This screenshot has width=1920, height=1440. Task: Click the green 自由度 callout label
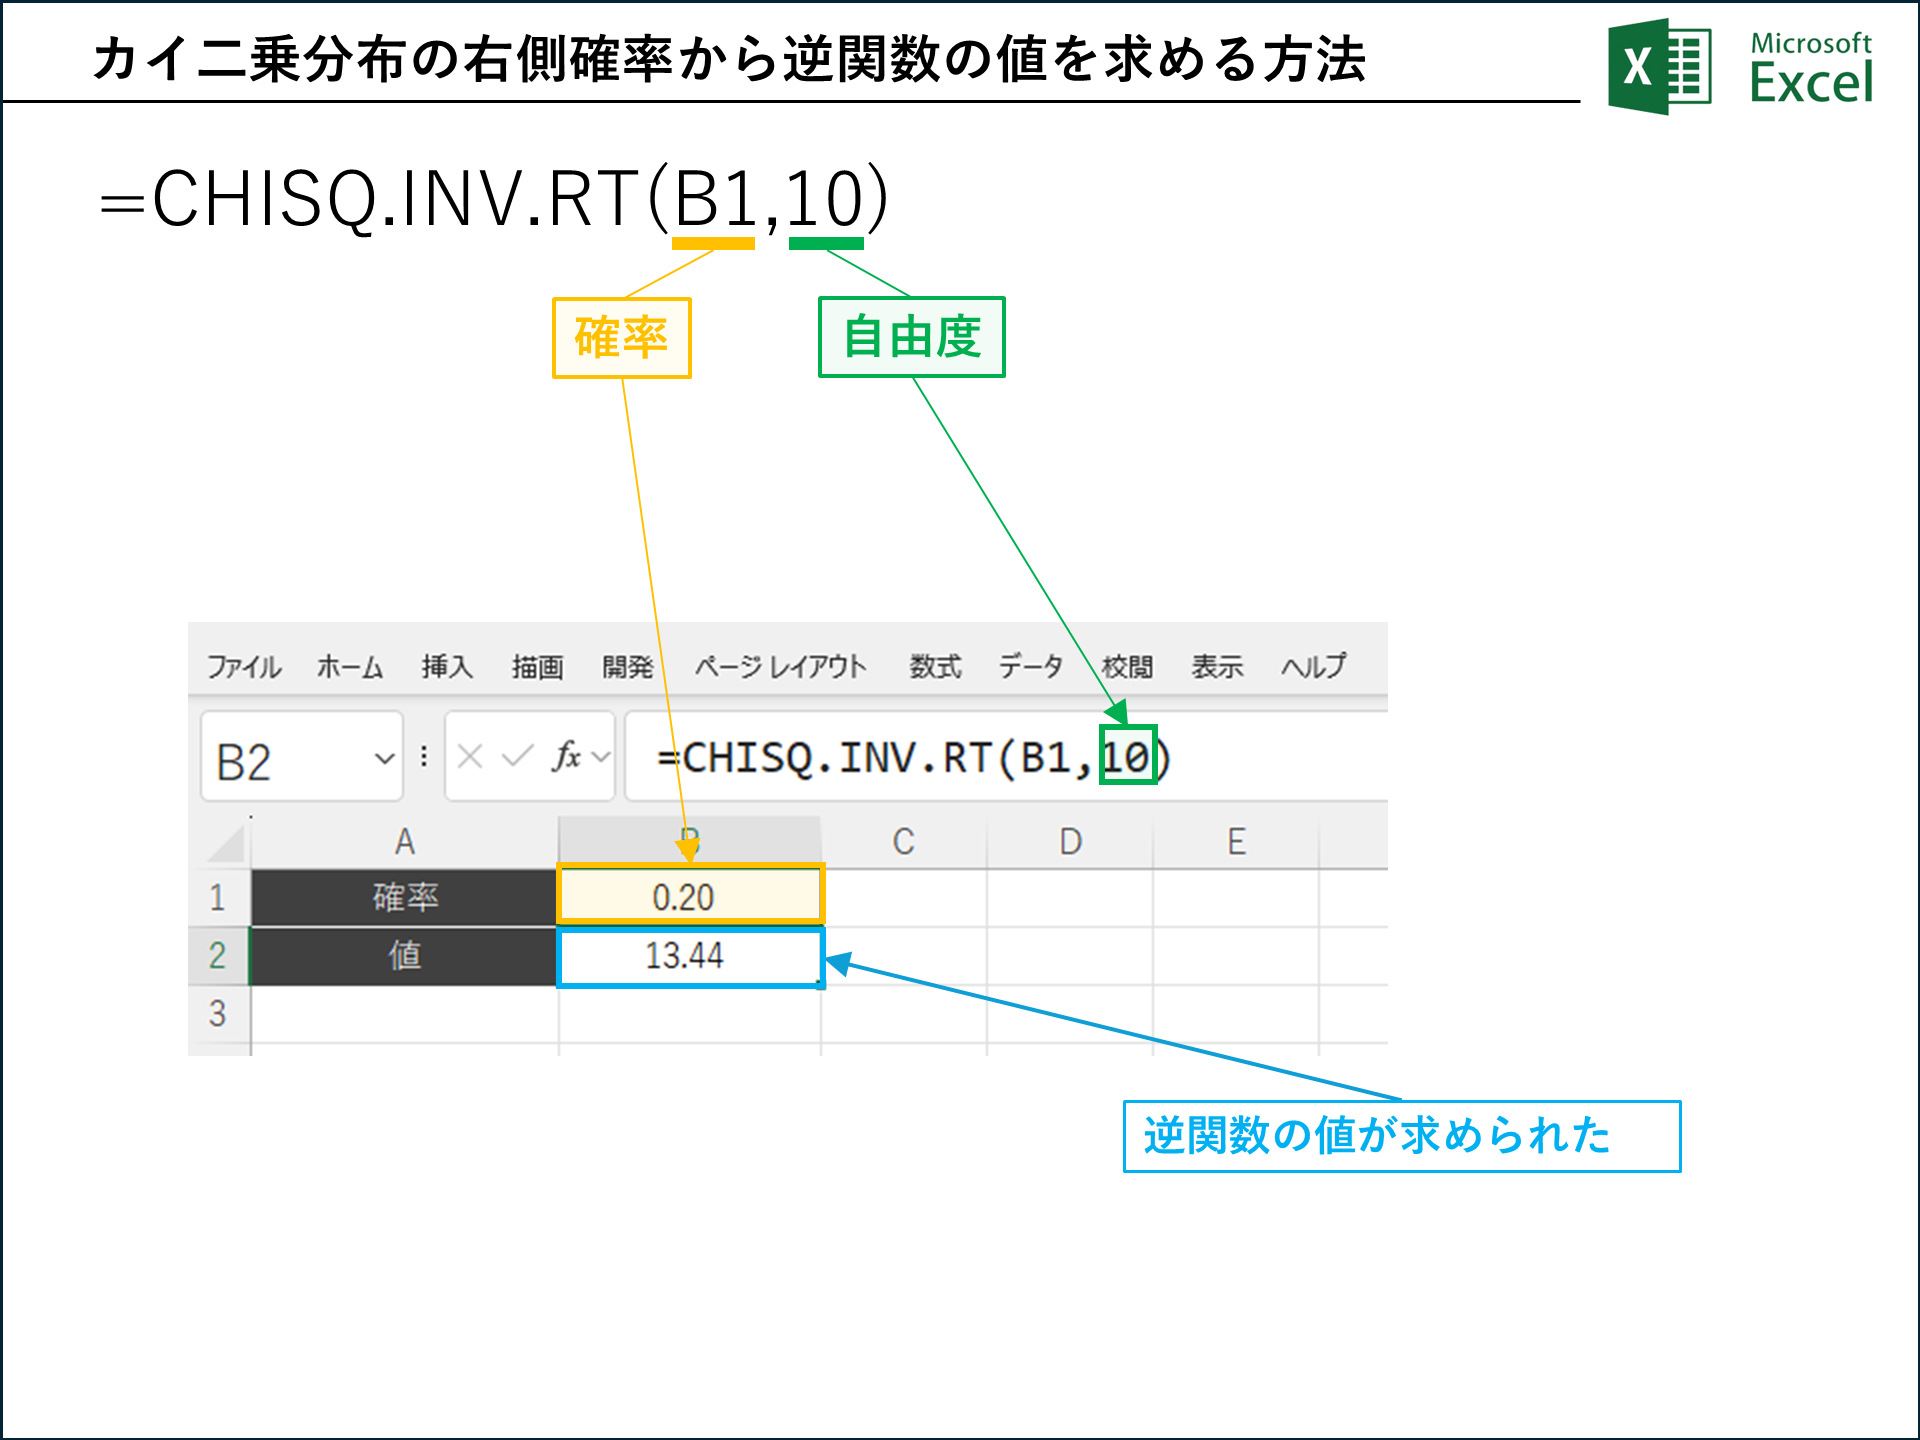[x=911, y=337]
